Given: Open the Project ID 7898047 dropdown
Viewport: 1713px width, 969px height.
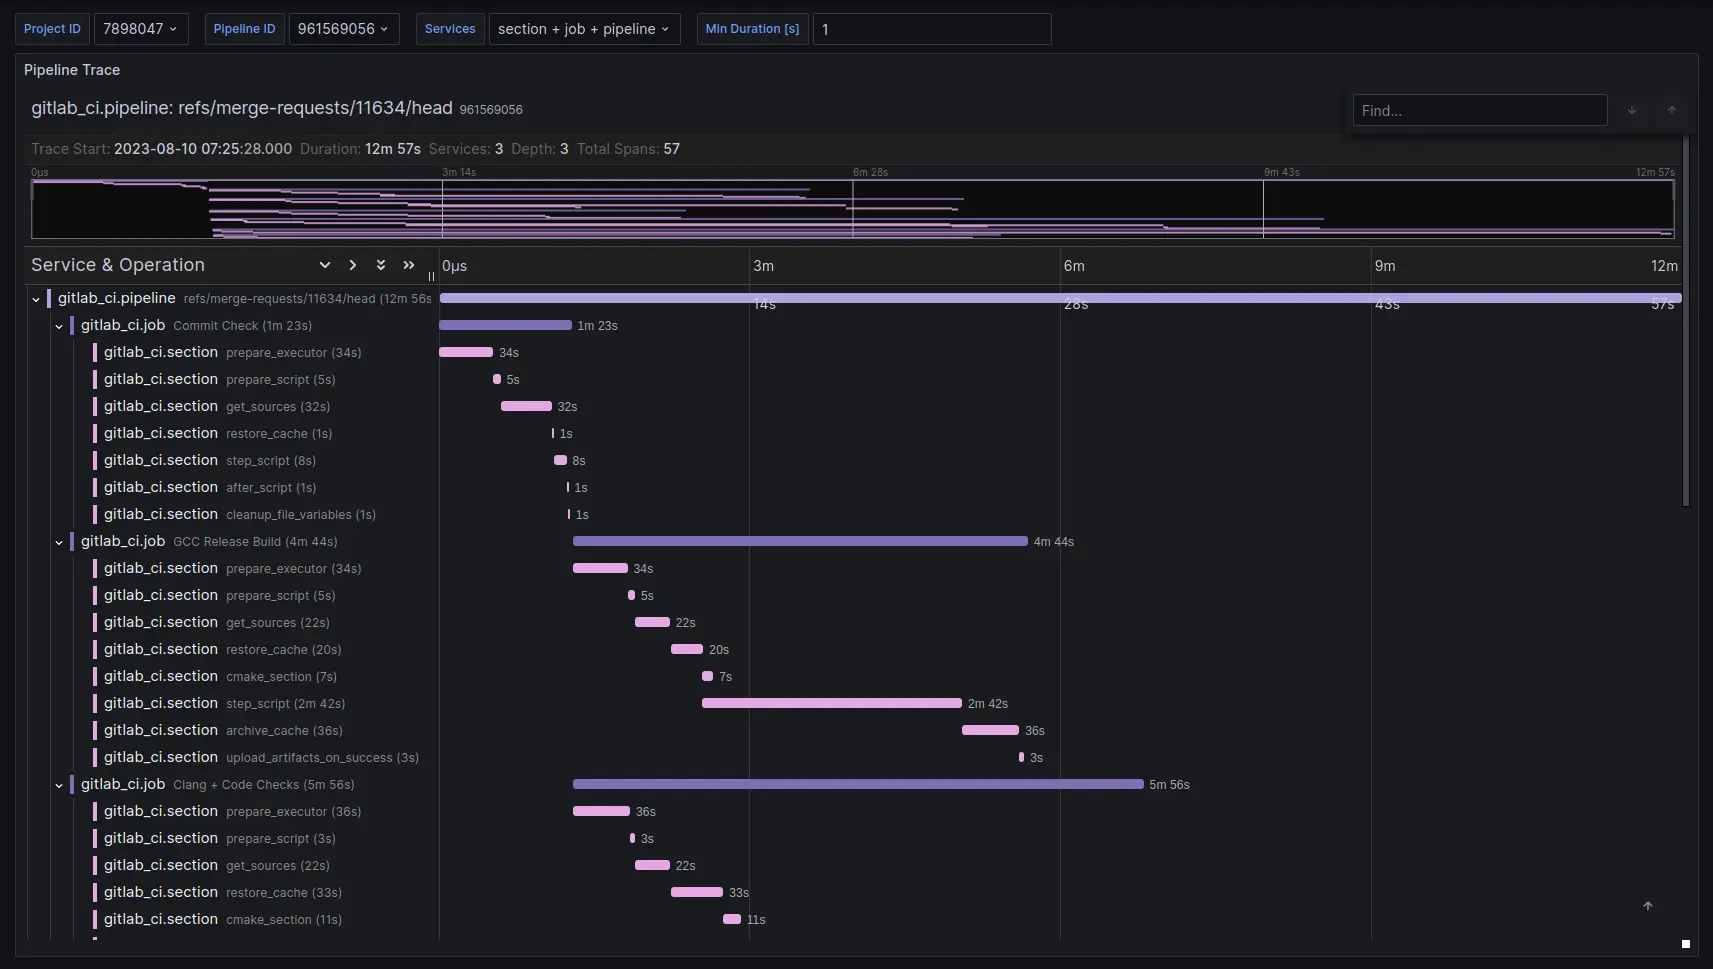Looking at the screenshot, I should coord(140,29).
